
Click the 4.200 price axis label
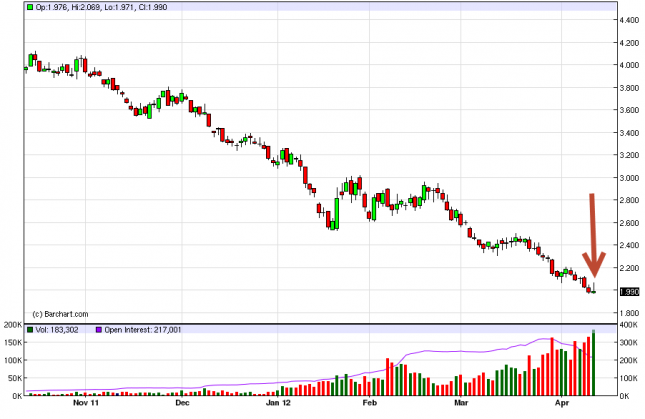click(629, 43)
